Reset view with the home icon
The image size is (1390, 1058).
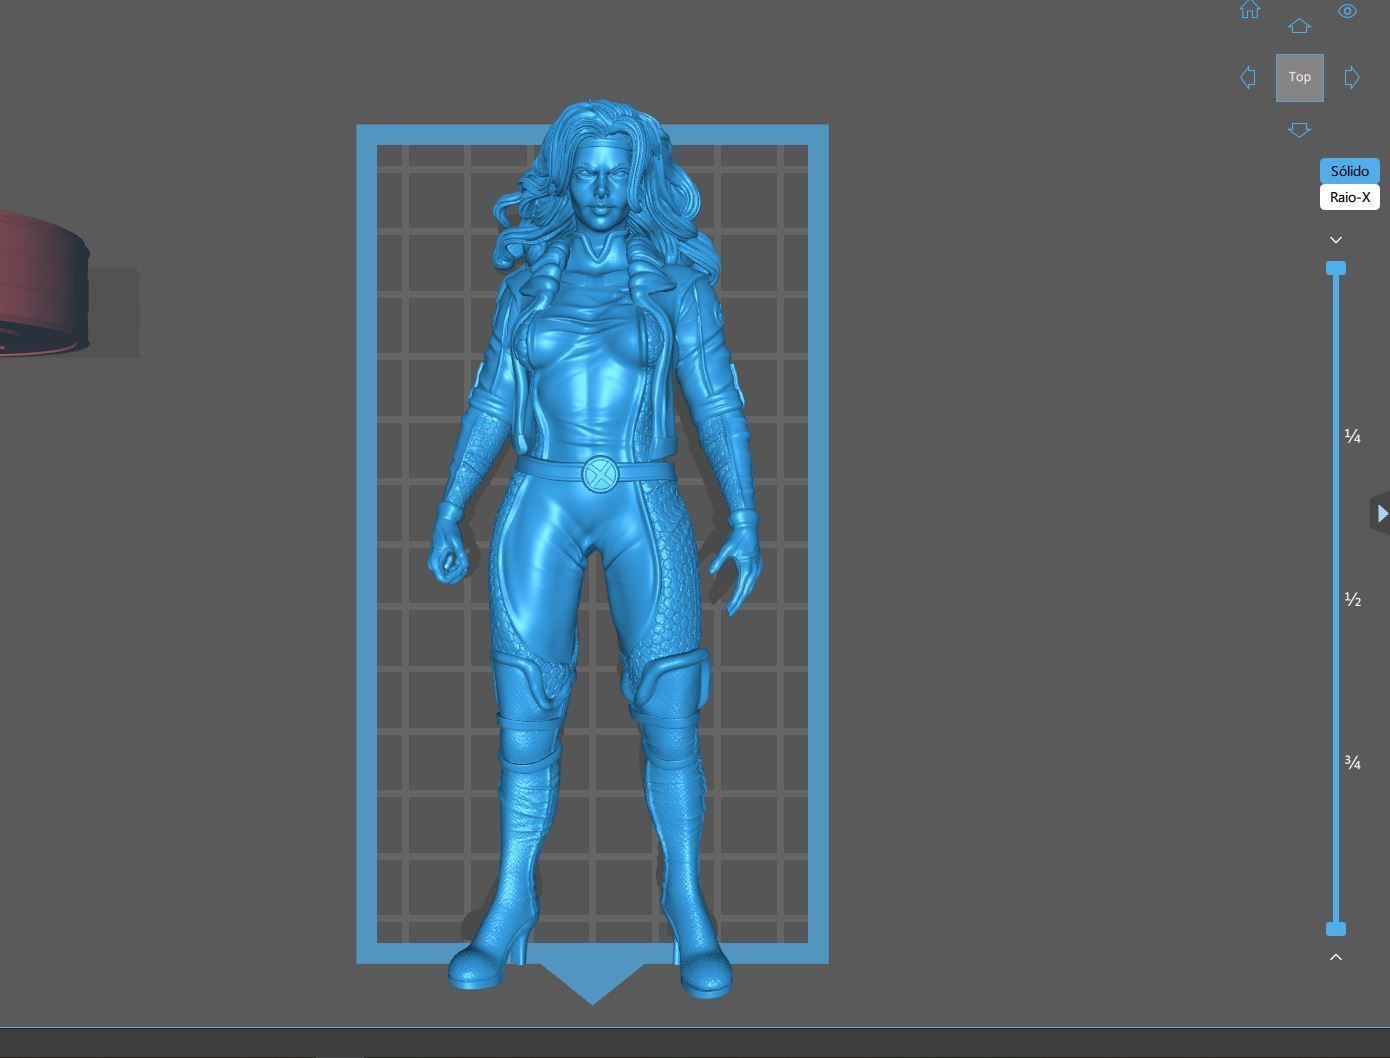tap(1250, 9)
